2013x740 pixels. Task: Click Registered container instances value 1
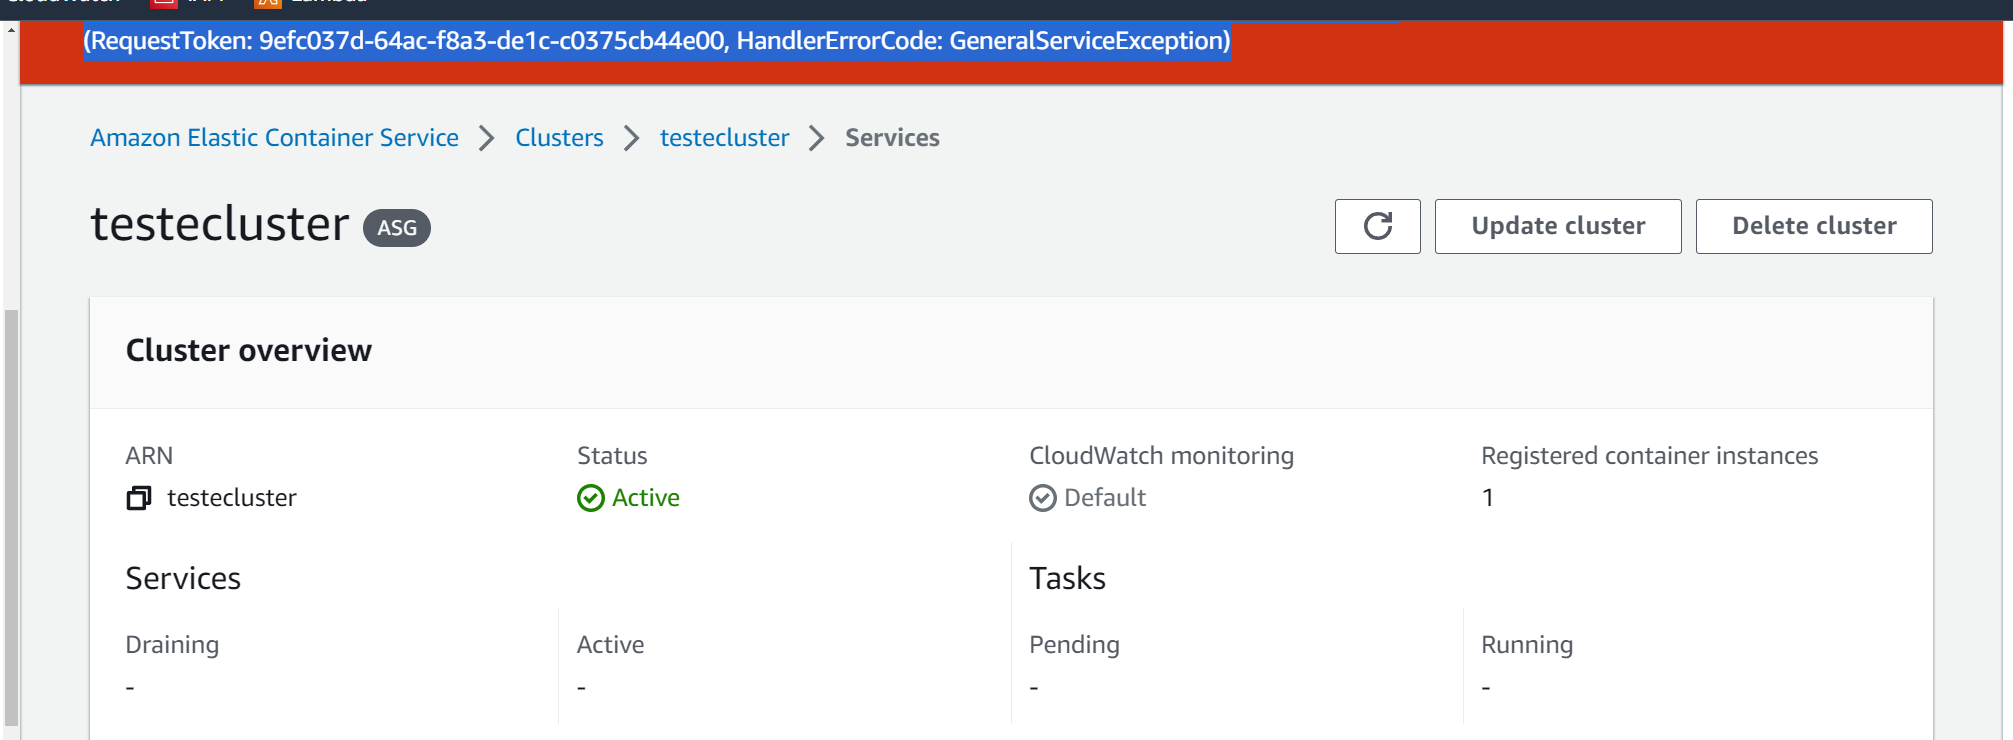coord(1488,498)
